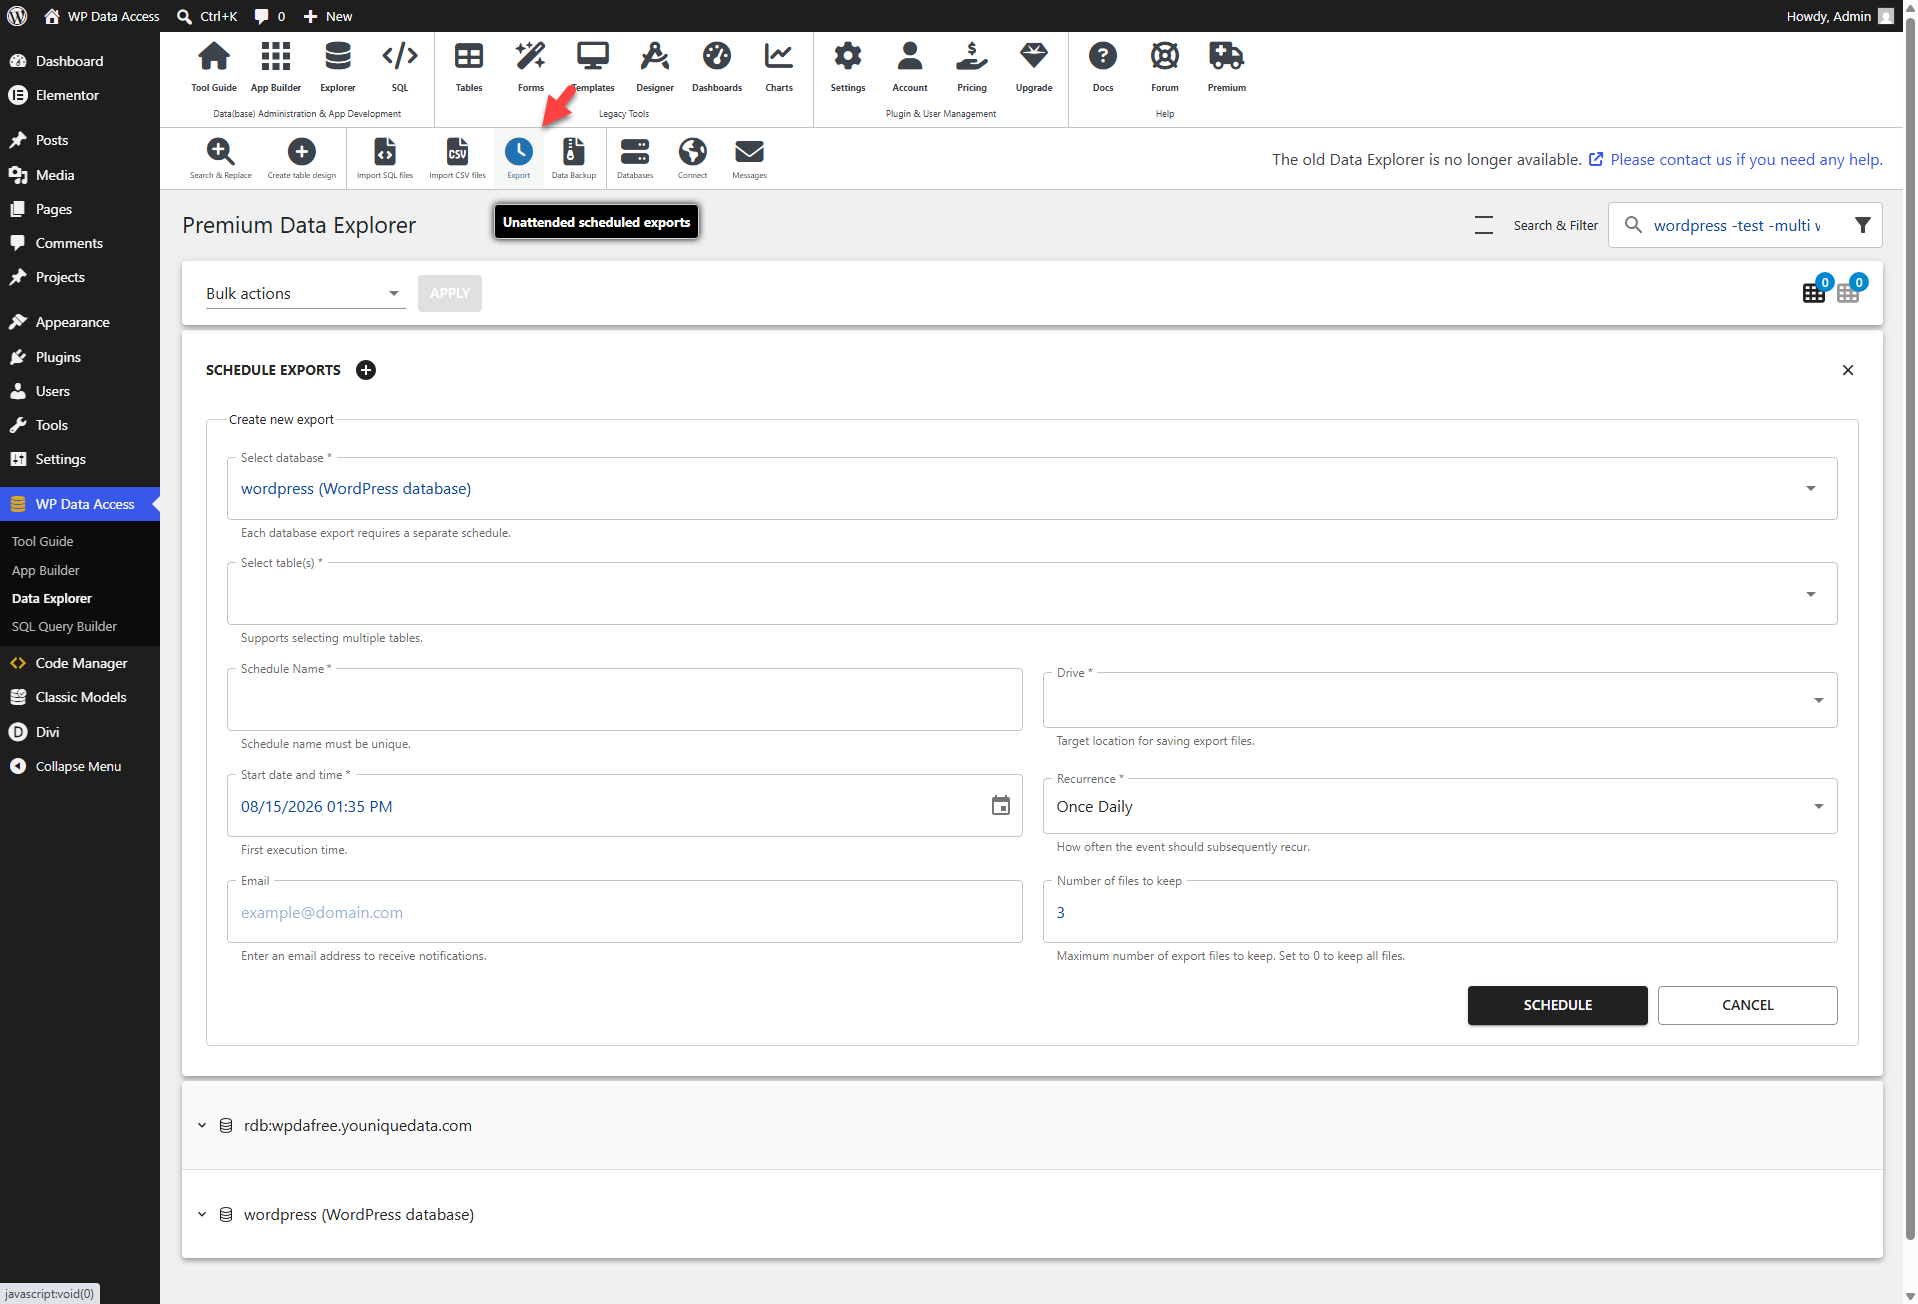This screenshot has width=1918, height=1304.
Task: Collapse the WordPress admin menu
Action: (78, 766)
